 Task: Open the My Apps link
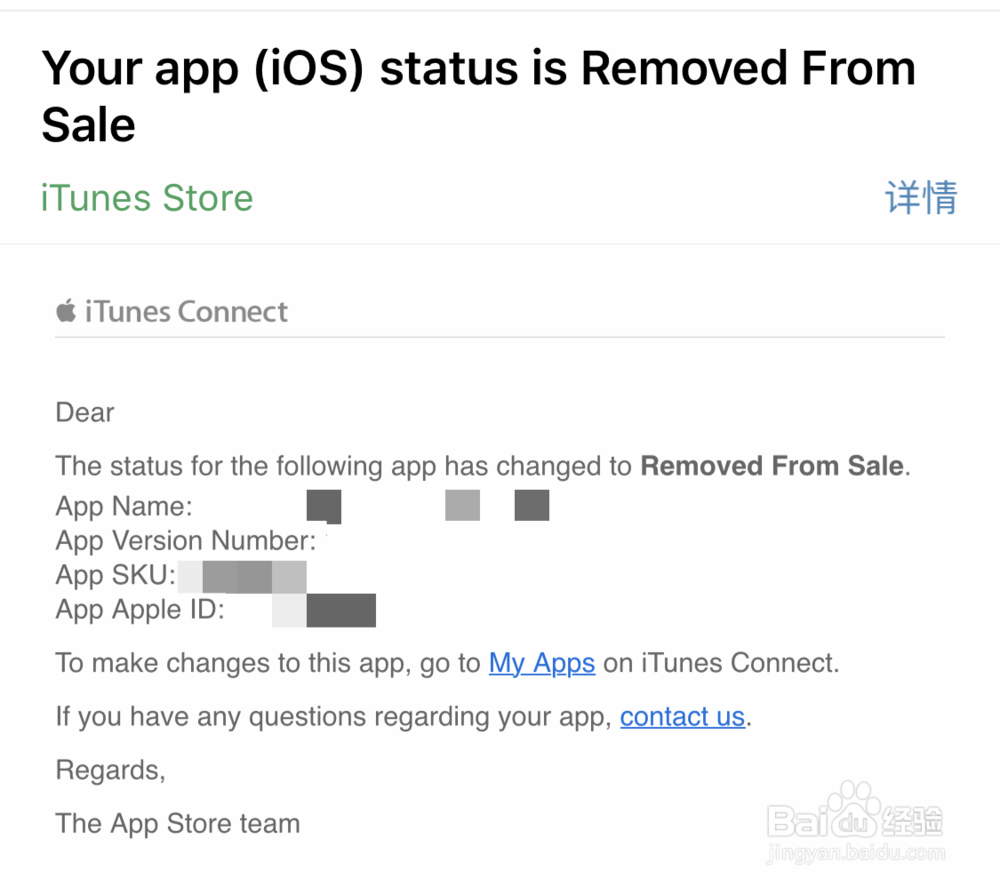(542, 663)
